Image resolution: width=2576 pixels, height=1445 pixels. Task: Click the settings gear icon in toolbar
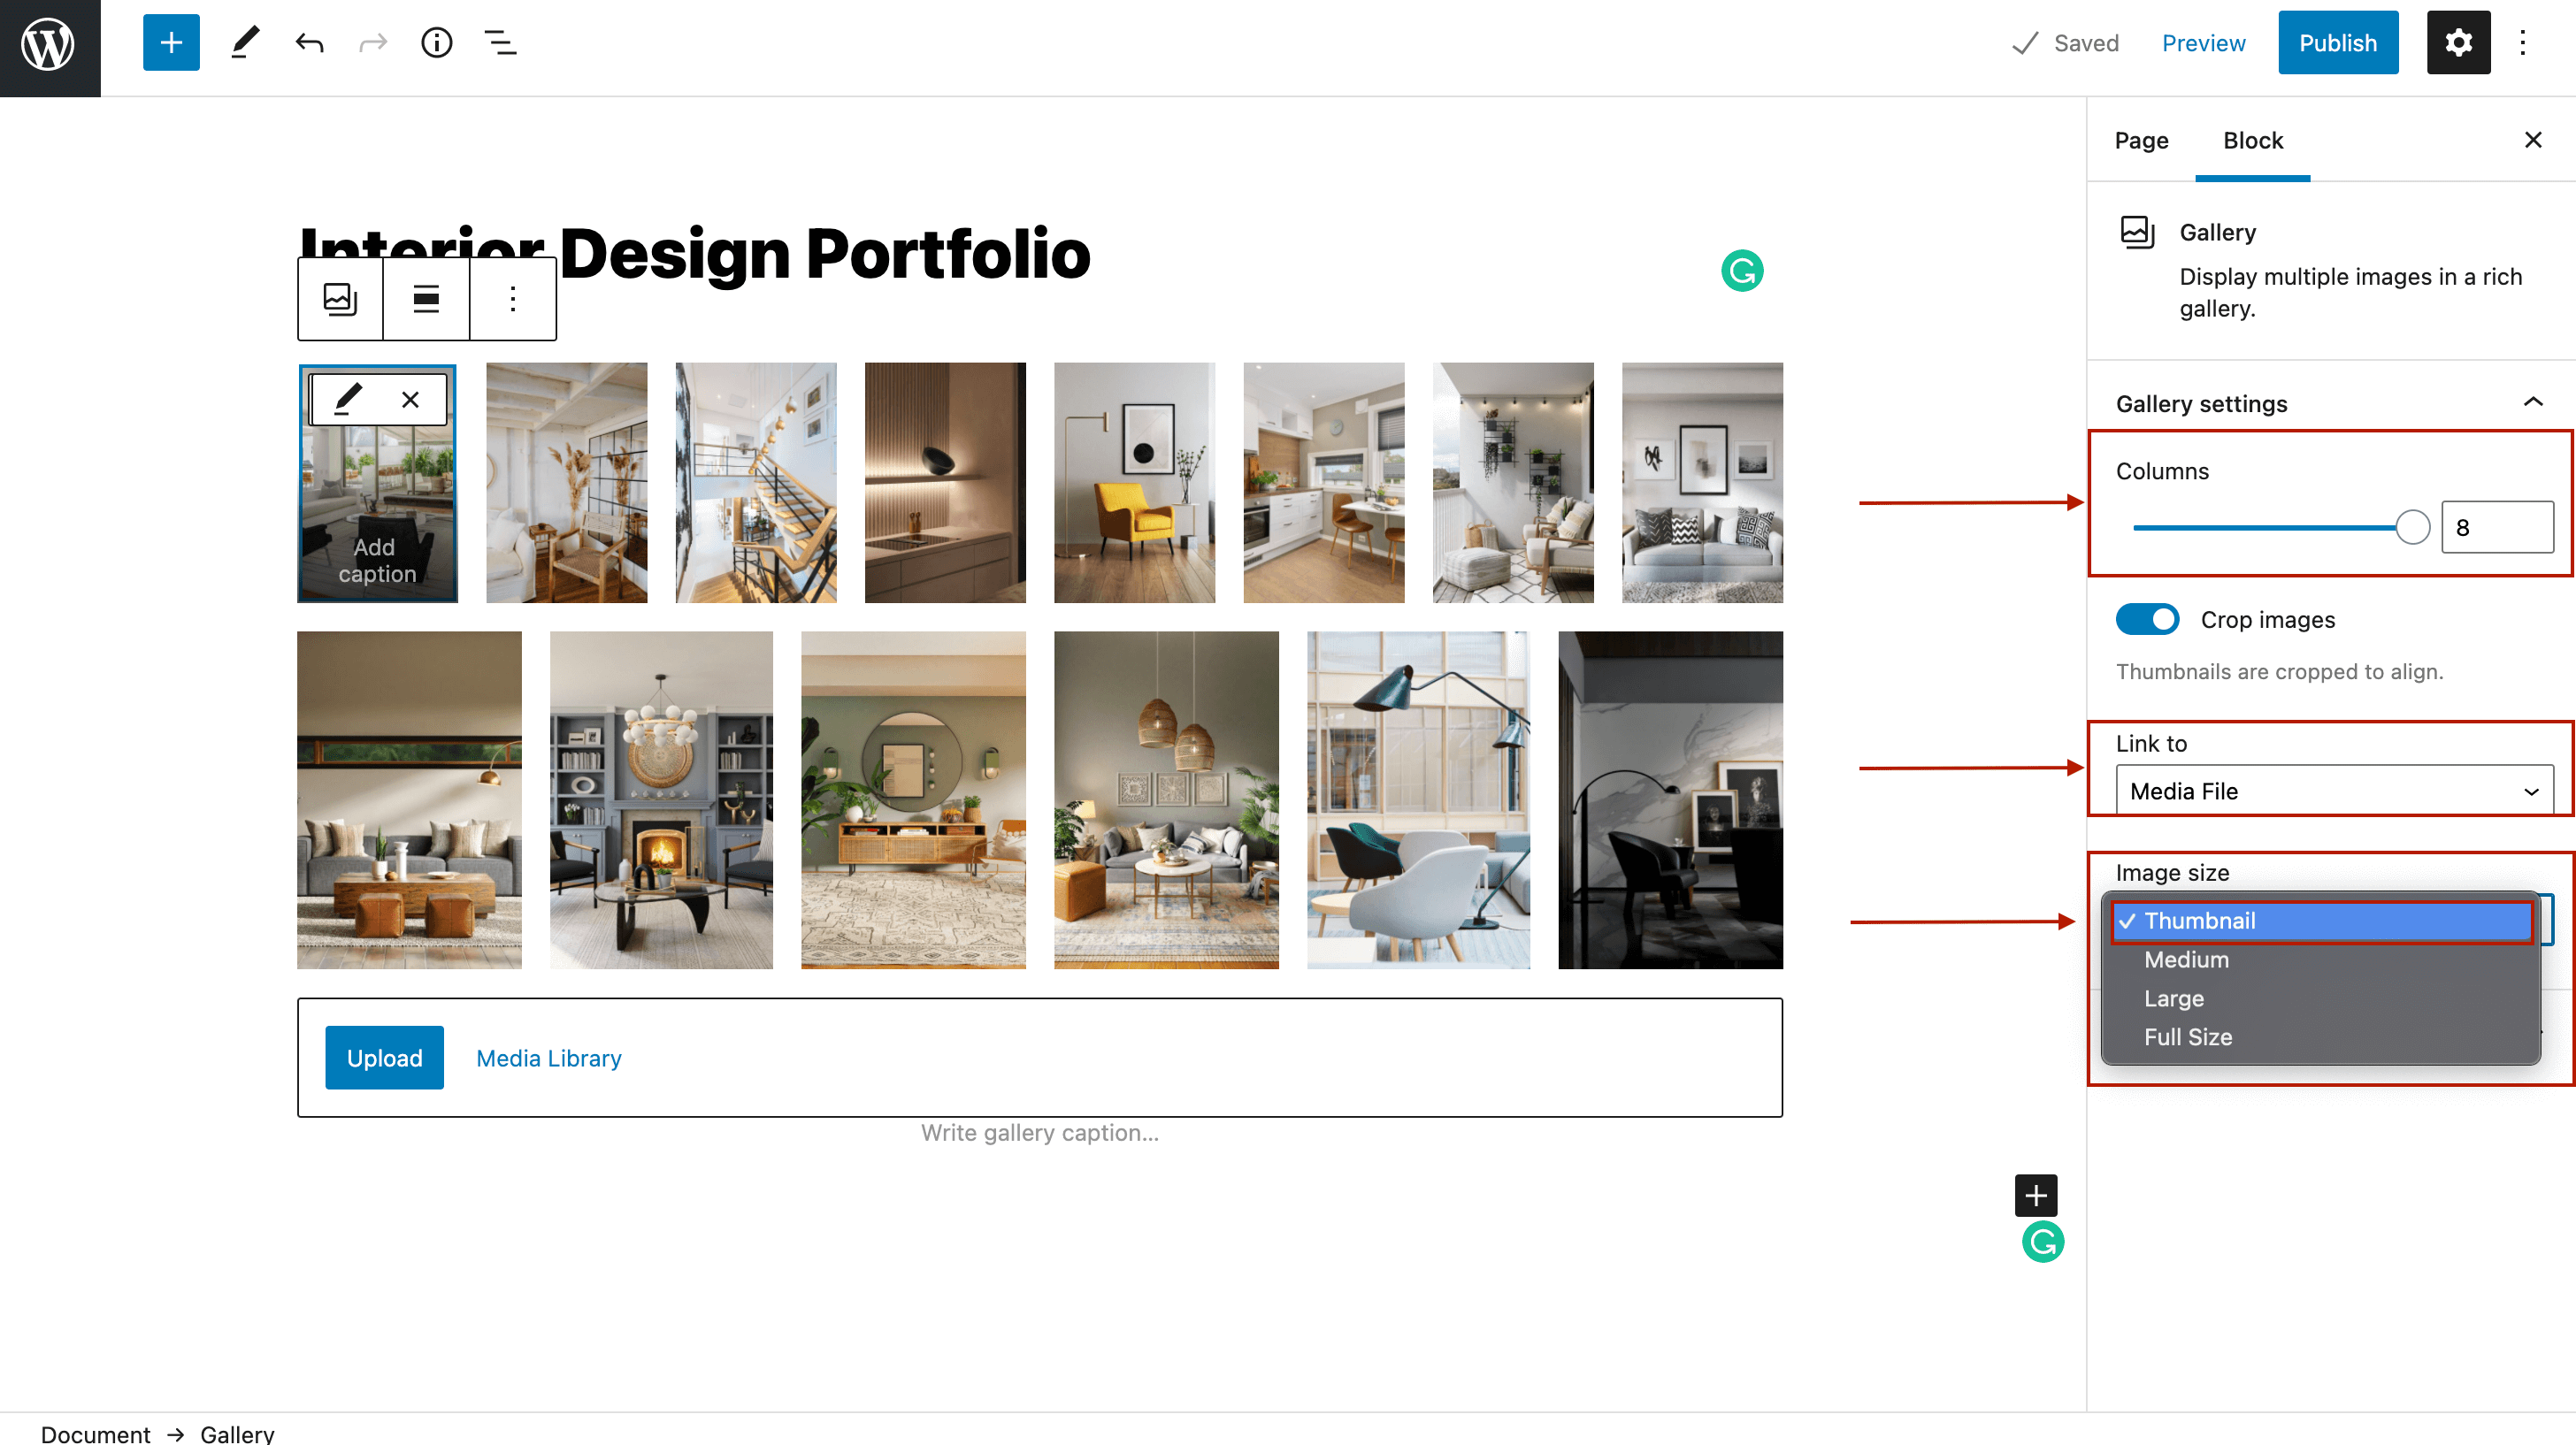pos(2459,42)
